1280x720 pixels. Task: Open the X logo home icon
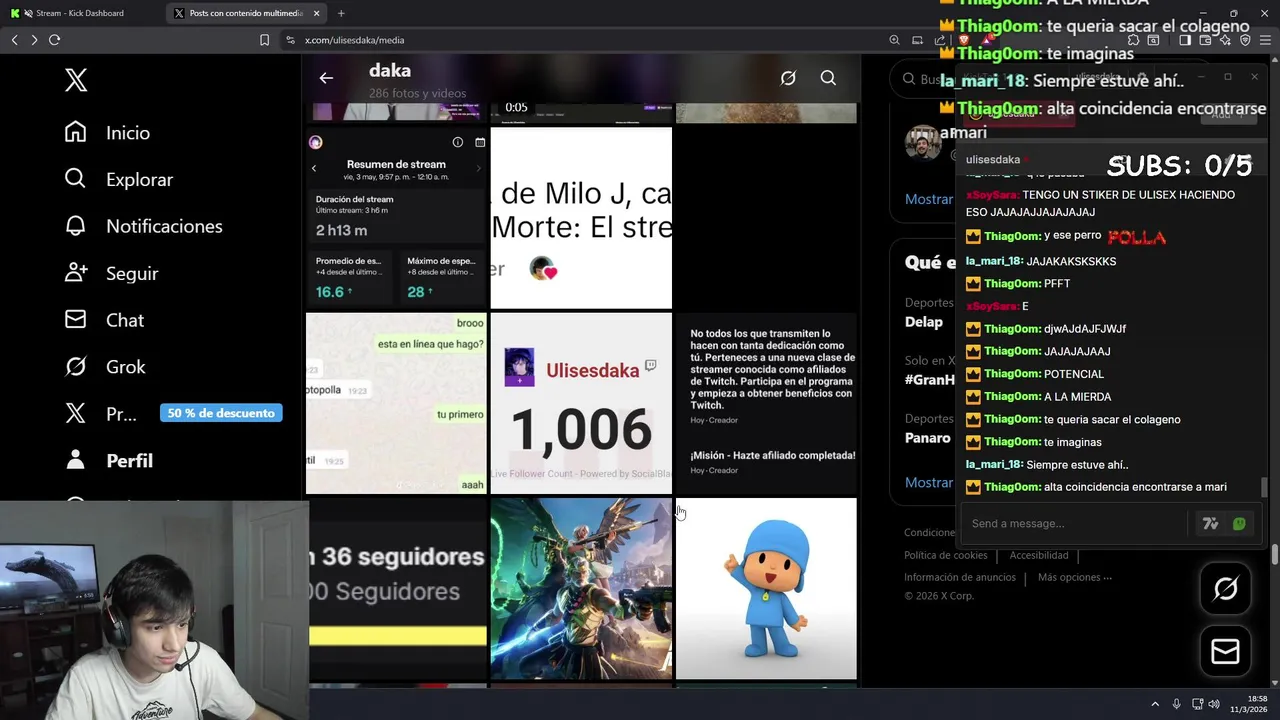pos(76,80)
